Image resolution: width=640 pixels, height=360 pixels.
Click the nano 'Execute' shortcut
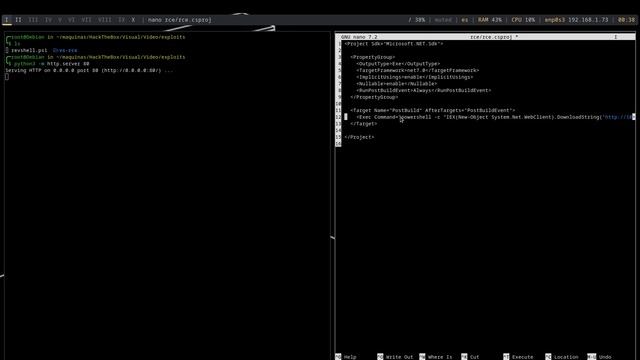tap(518, 357)
